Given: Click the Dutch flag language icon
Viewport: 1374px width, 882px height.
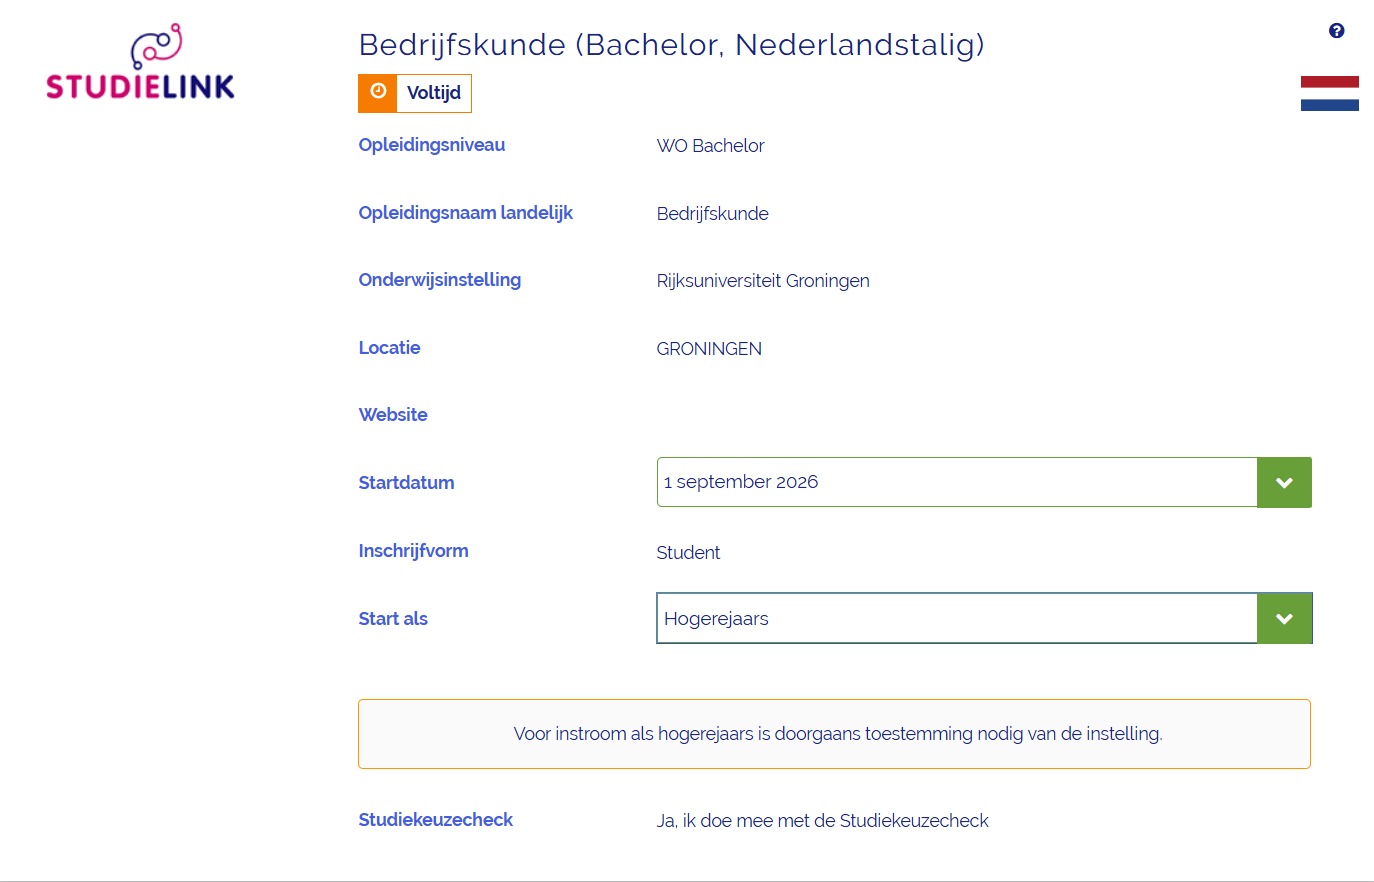Looking at the screenshot, I should point(1329,91).
